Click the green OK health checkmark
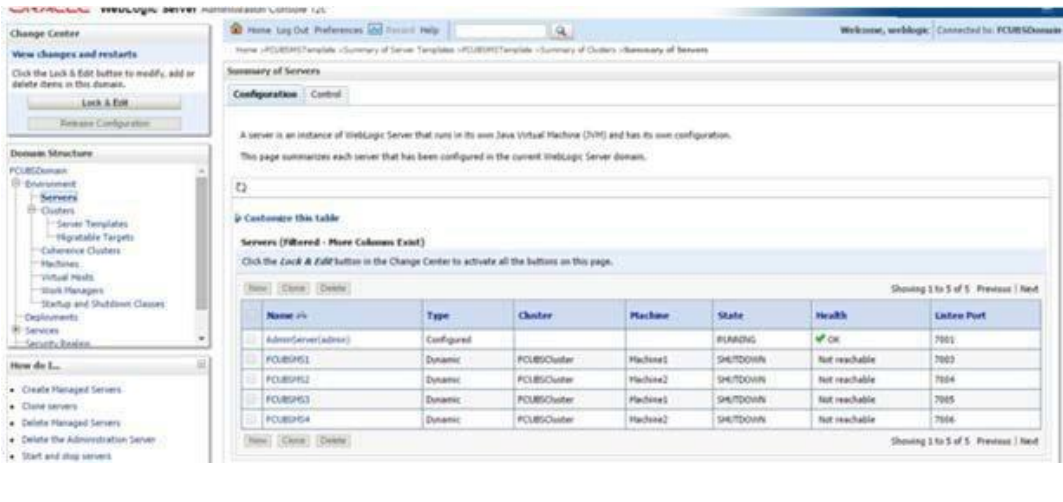1063x502 pixels. tap(822, 338)
